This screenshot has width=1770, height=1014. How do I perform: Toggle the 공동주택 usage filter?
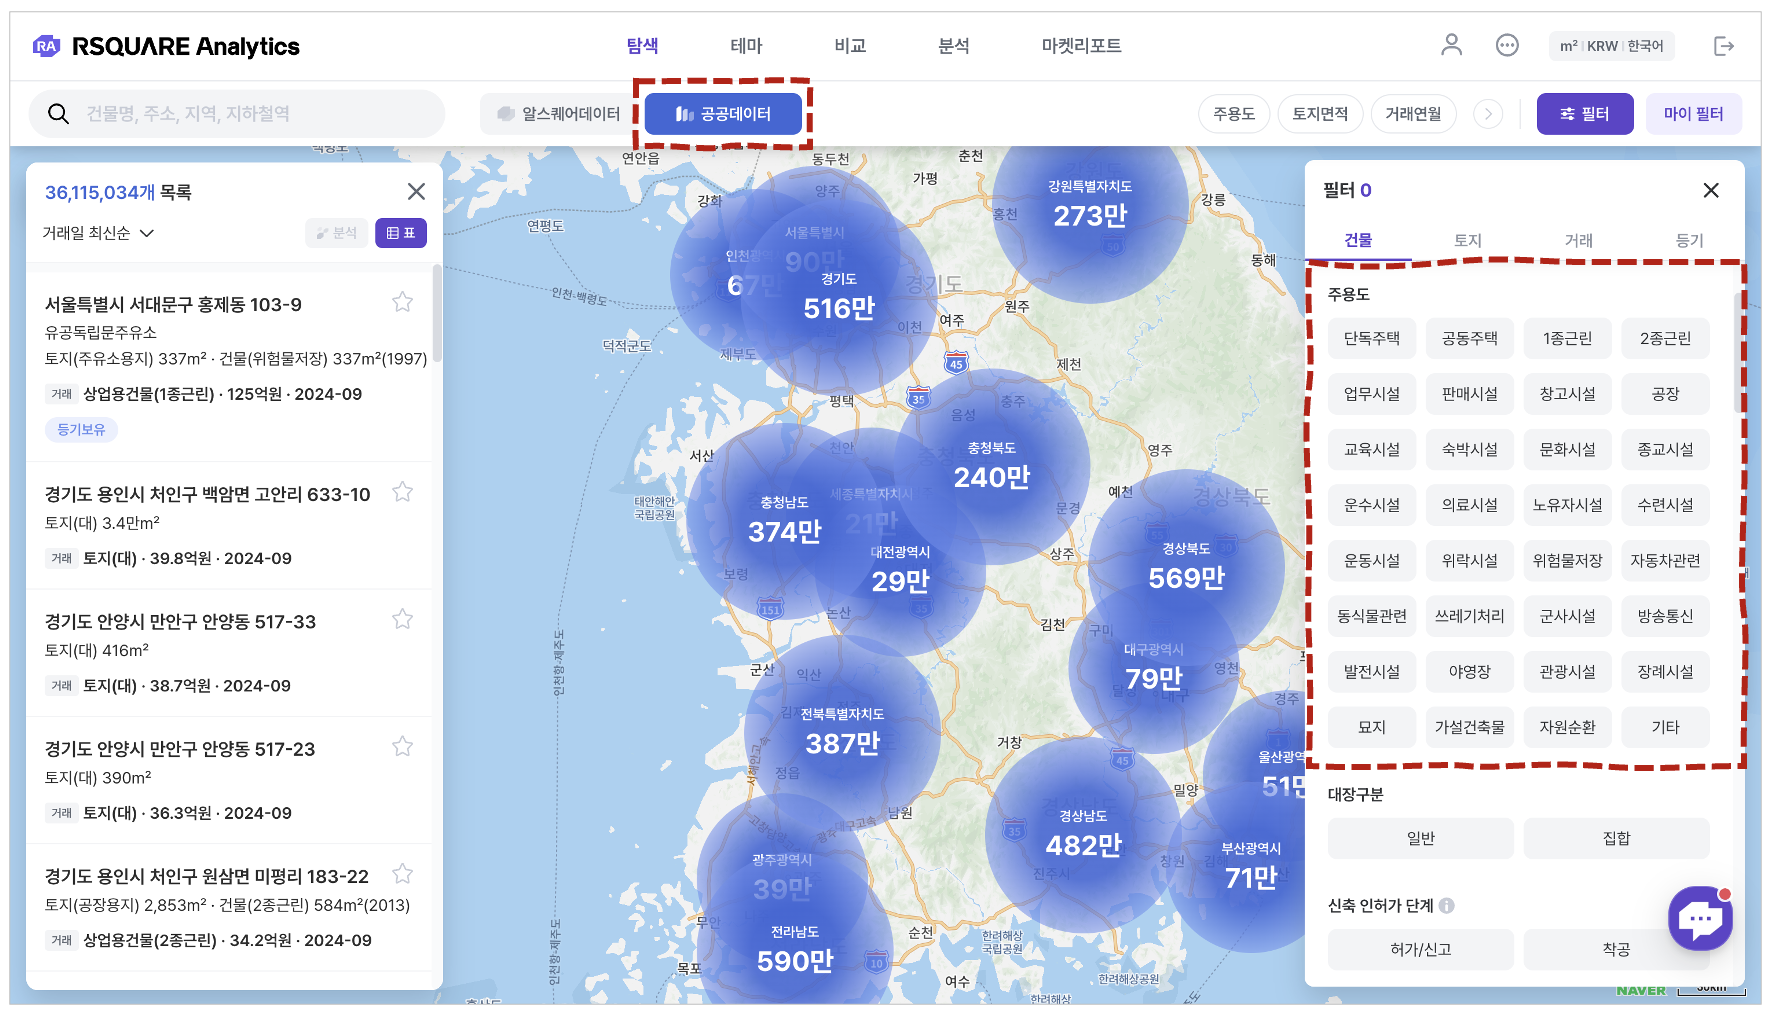1469,339
